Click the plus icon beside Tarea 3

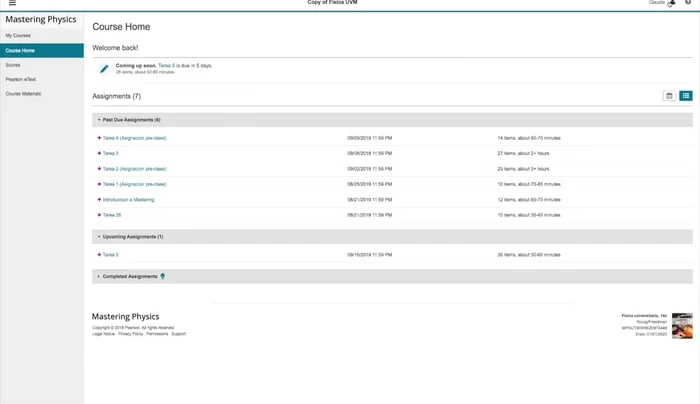pos(99,153)
